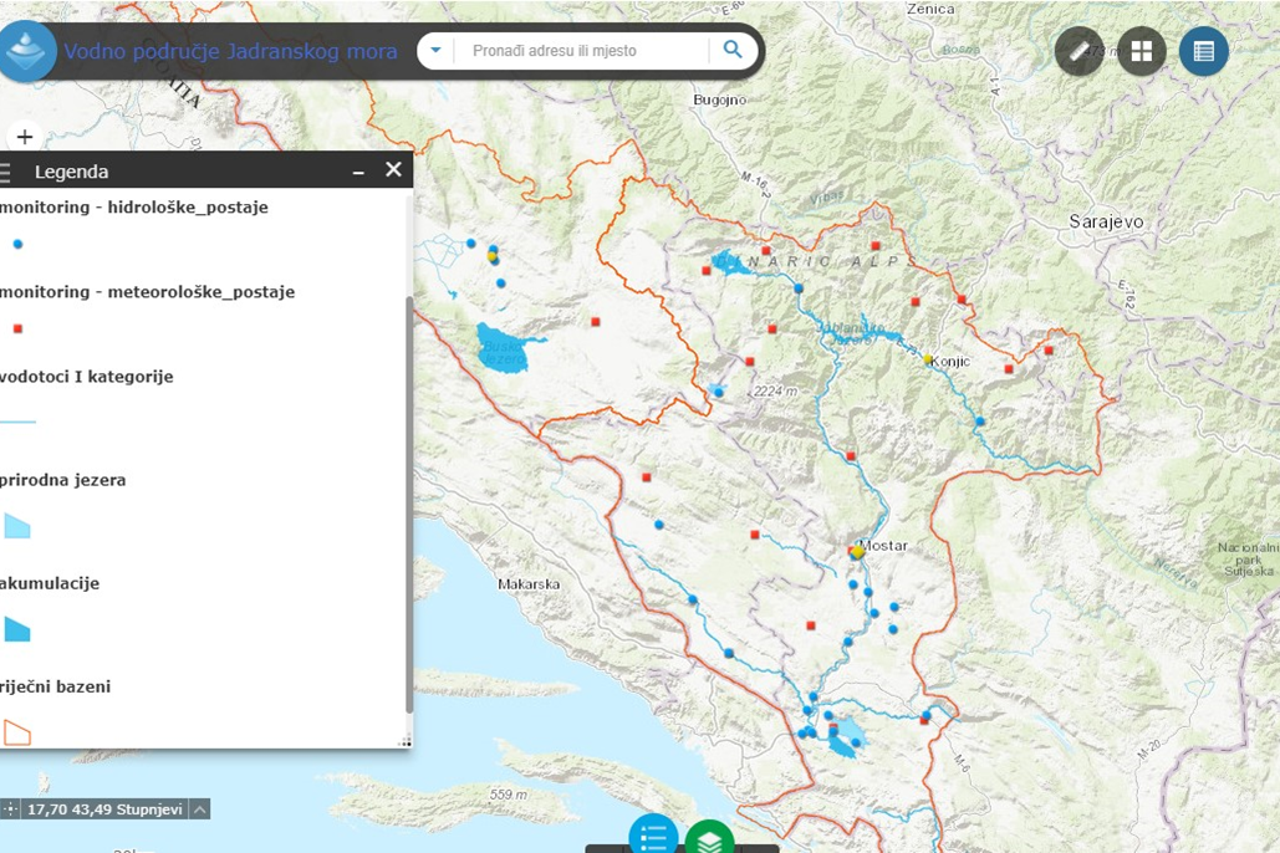
Task: Close the Legenda panel
Action: coord(394,170)
